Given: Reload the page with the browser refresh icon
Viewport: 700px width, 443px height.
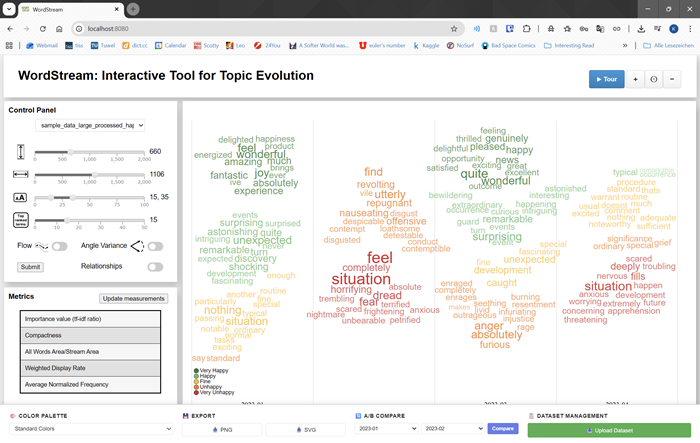Looking at the screenshot, I should pos(43,29).
